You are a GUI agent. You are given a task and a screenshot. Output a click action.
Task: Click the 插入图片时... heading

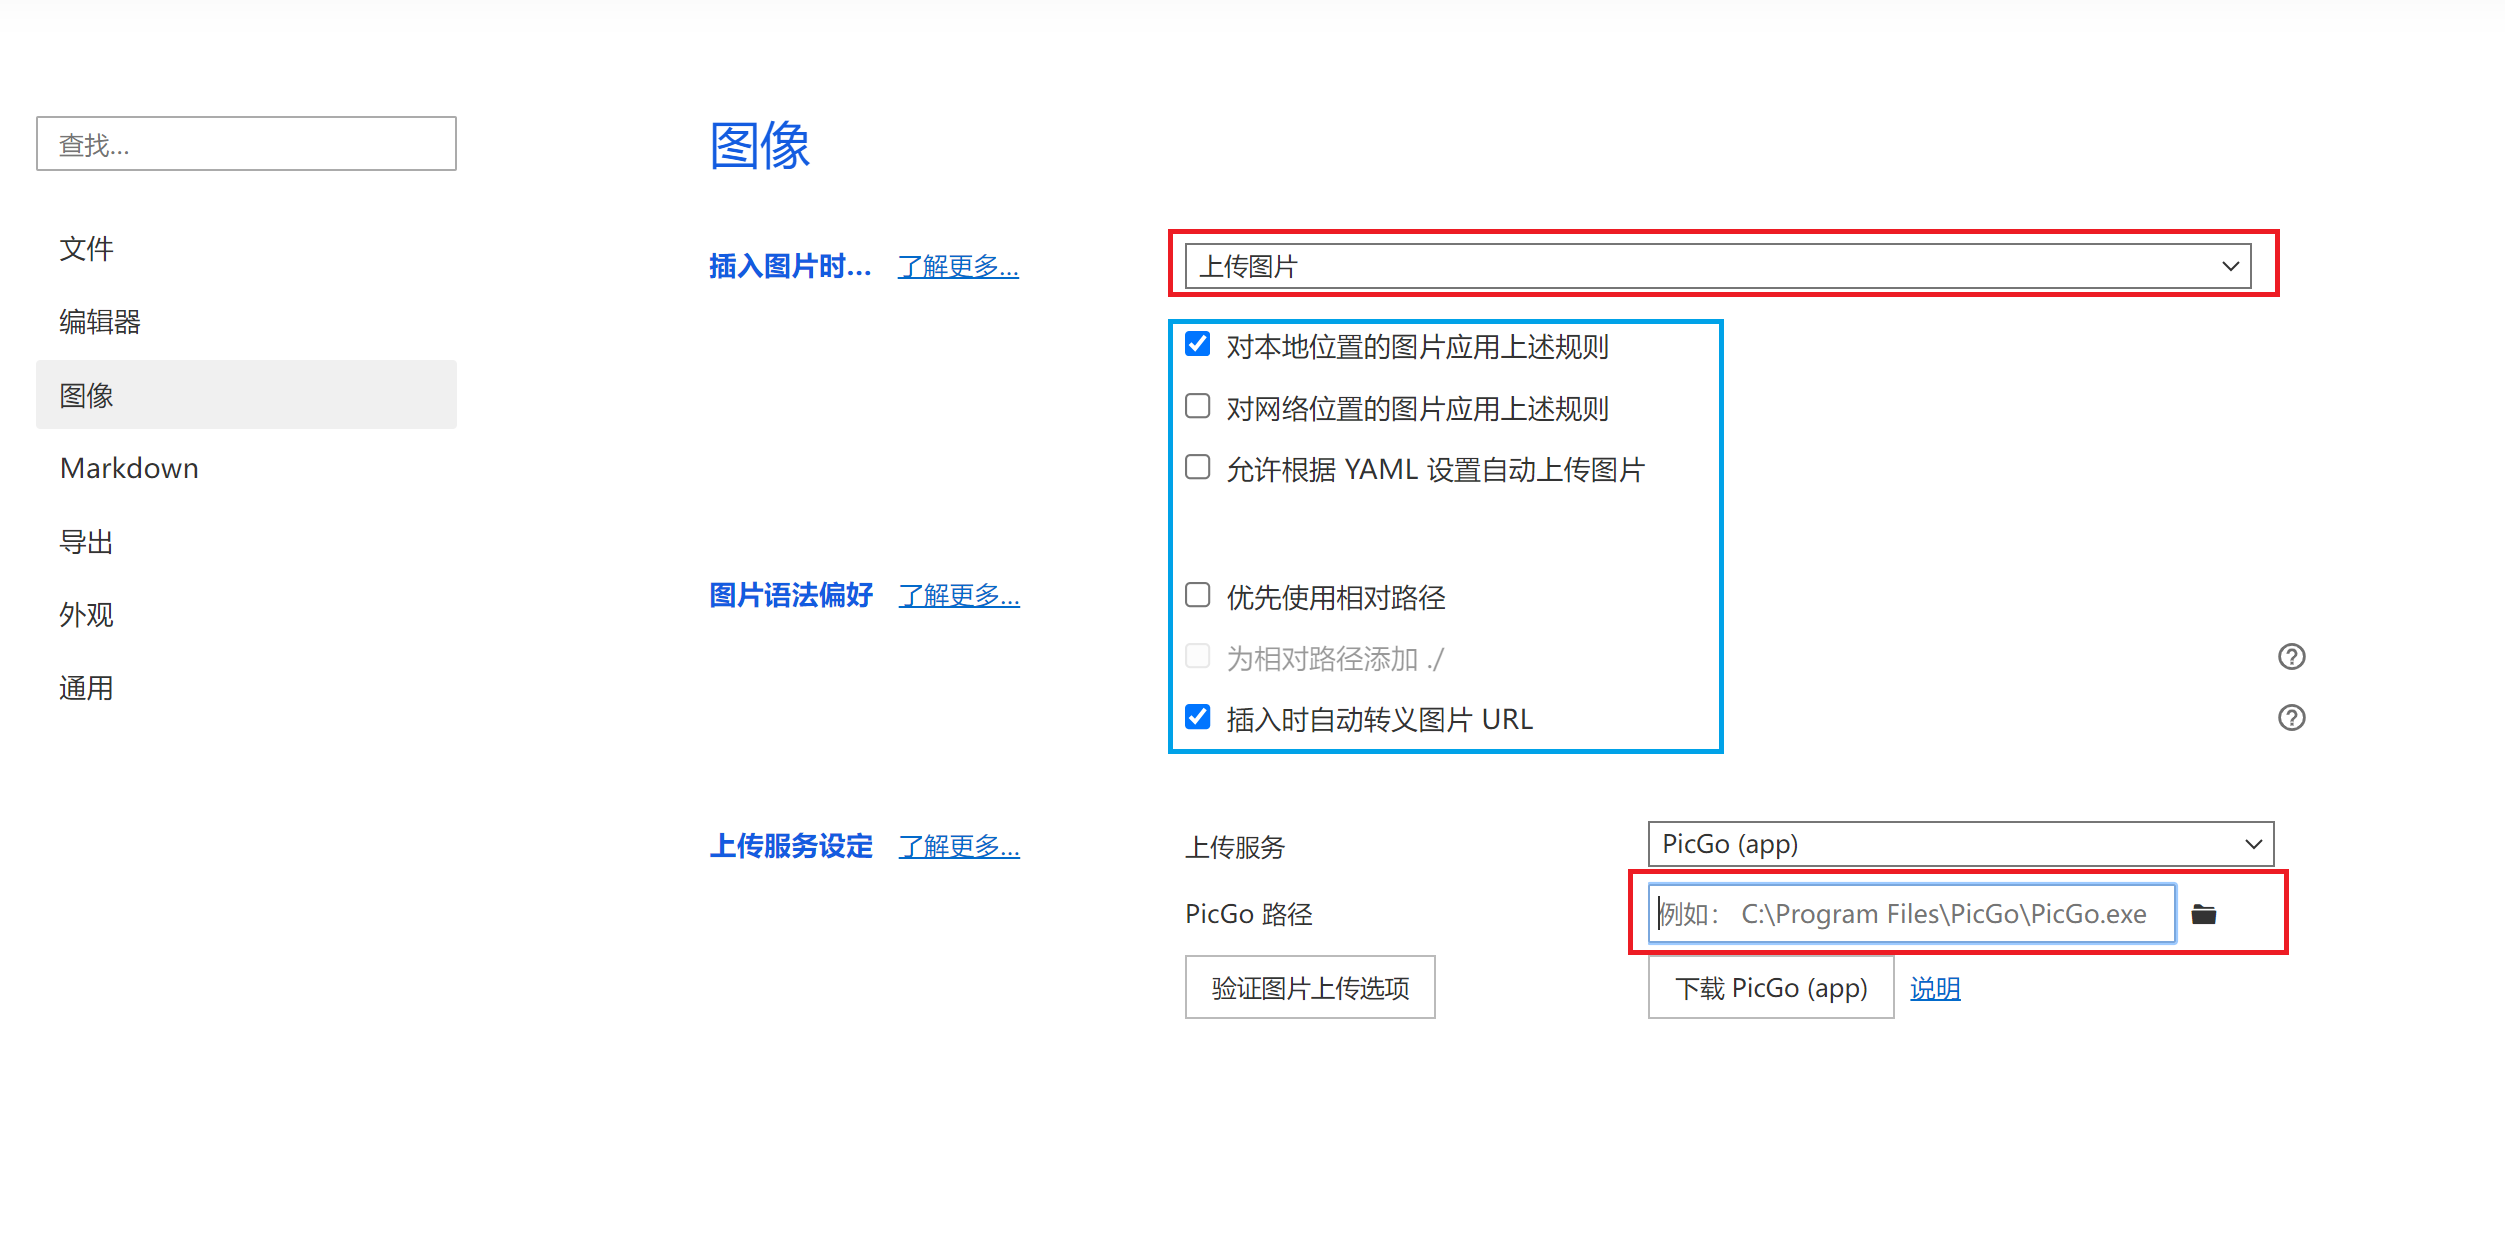coord(790,266)
